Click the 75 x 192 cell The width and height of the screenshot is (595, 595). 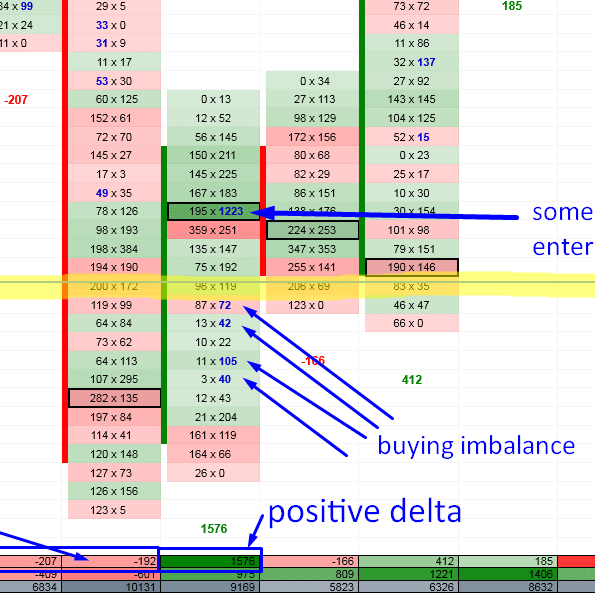[x=213, y=267]
